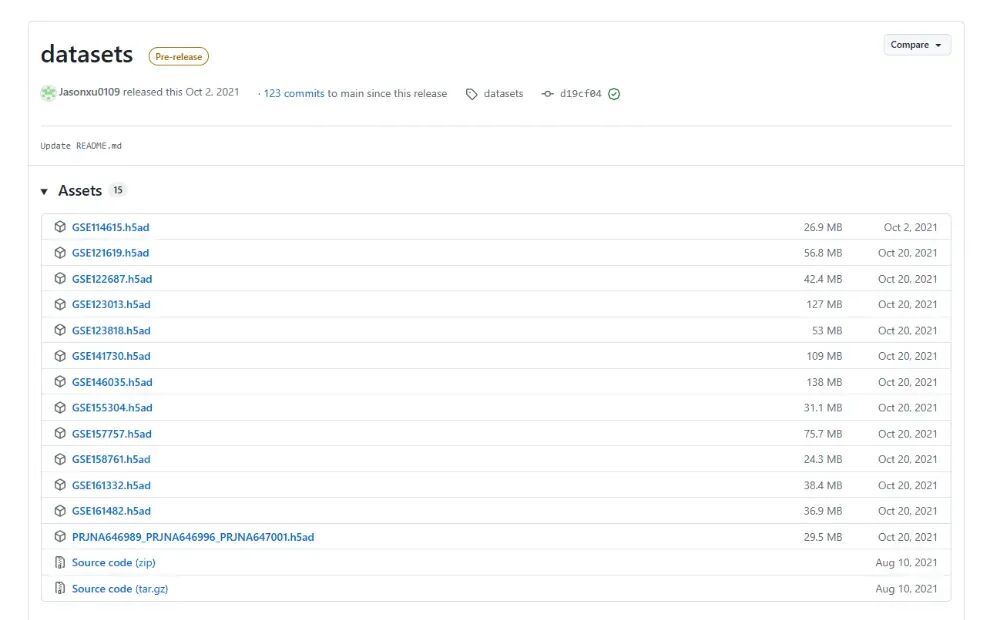The height and width of the screenshot is (620, 1000).
Task: Click the archive icon beside Source code (tar.gz)
Action: (x=60, y=588)
